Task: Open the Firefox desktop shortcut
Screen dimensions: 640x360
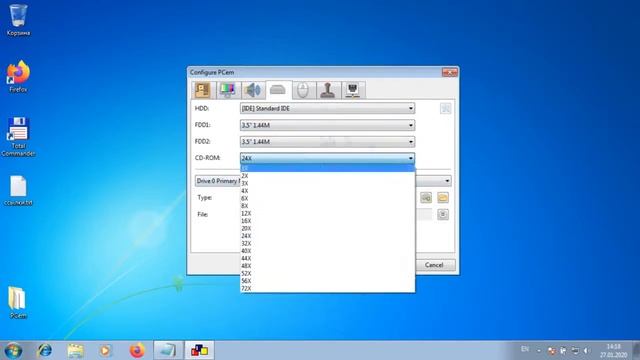Action: coord(18,76)
